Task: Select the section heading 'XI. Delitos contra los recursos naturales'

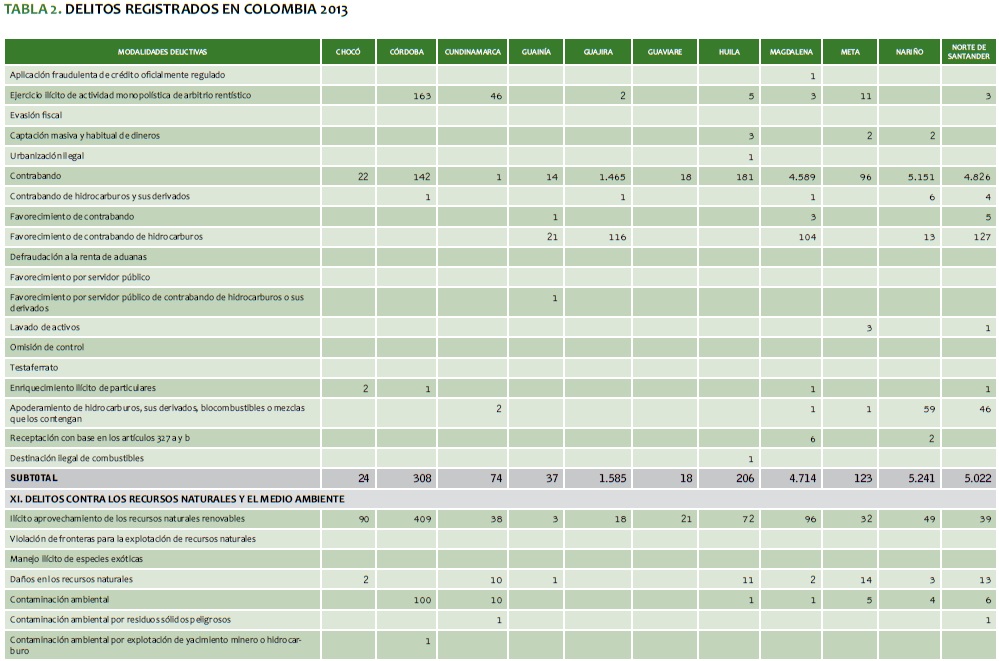Action: [177, 498]
